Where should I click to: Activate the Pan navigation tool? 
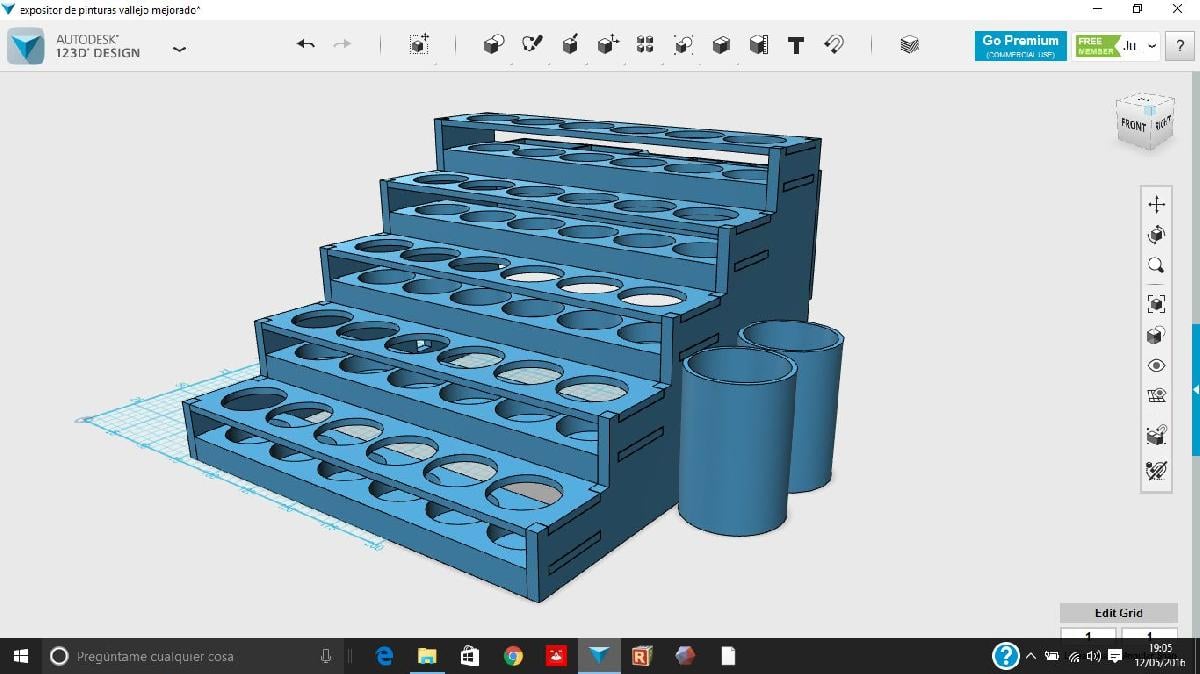(1156, 204)
